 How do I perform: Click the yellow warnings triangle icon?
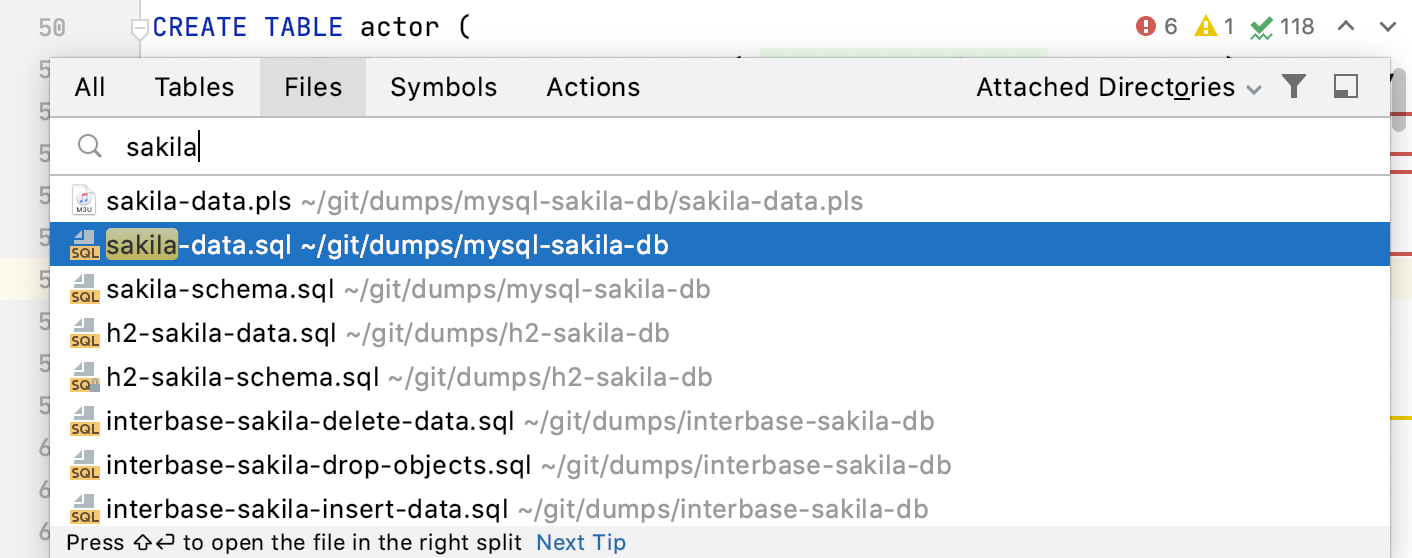(1205, 26)
